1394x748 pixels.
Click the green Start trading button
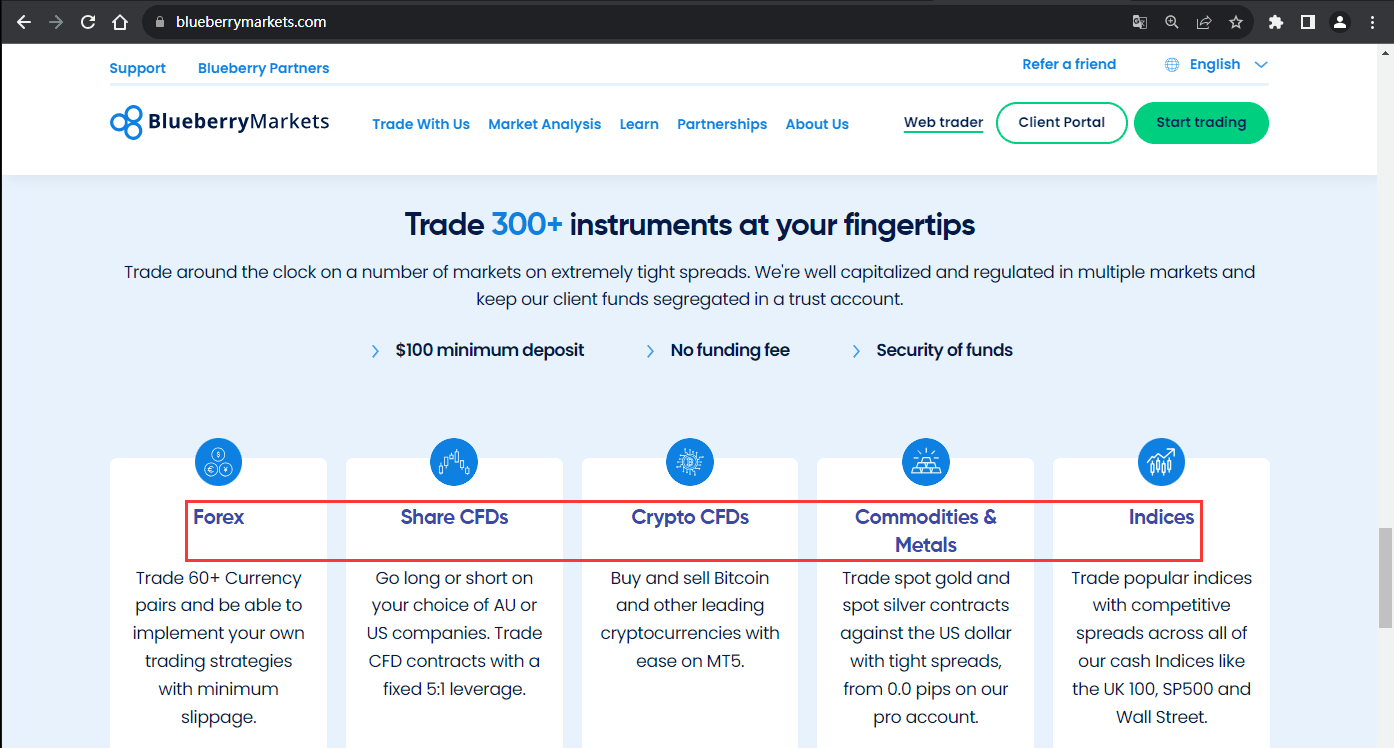point(1201,123)
